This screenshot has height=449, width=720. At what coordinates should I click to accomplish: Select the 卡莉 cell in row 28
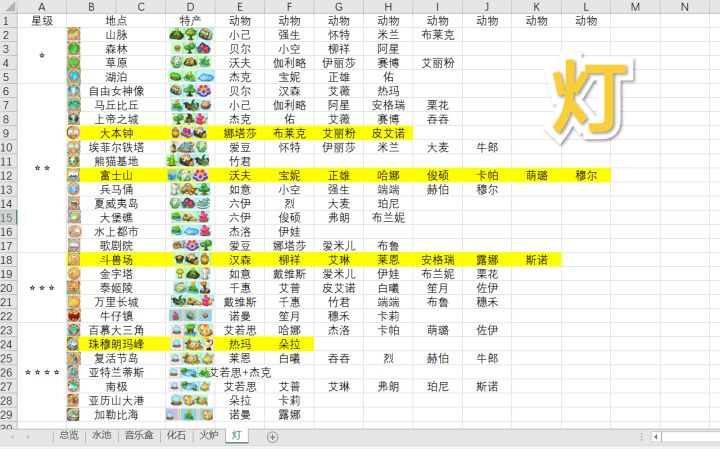pyautogui.click(x=289, y=400)
